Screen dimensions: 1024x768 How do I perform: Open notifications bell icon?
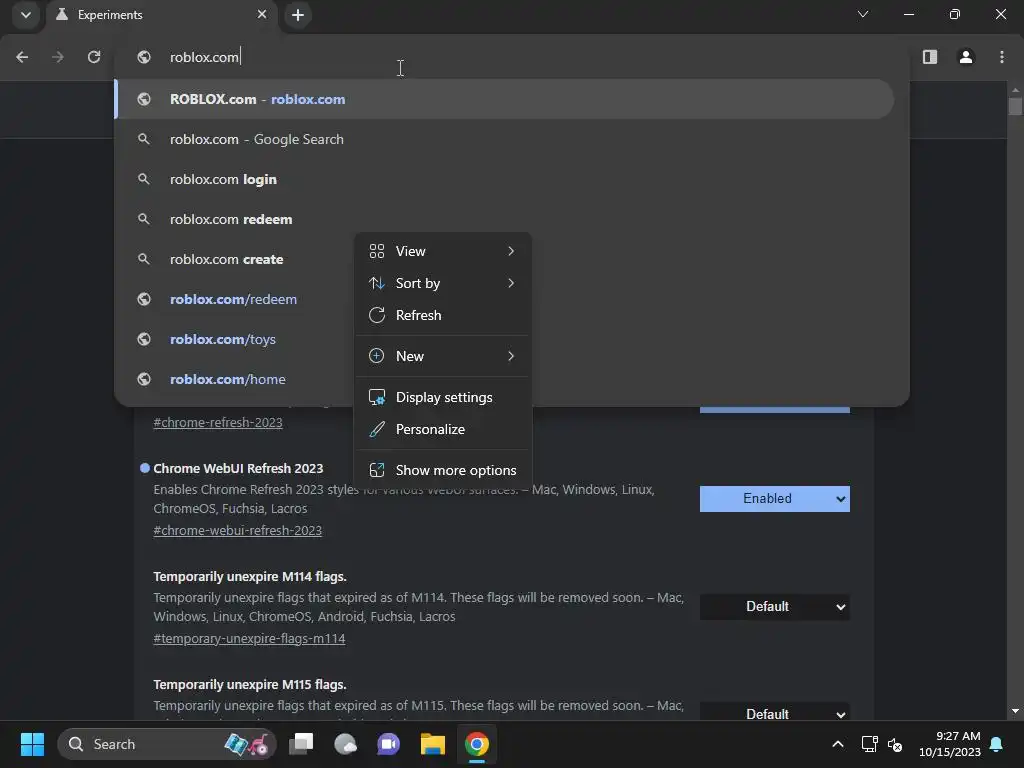pos(997,744)
